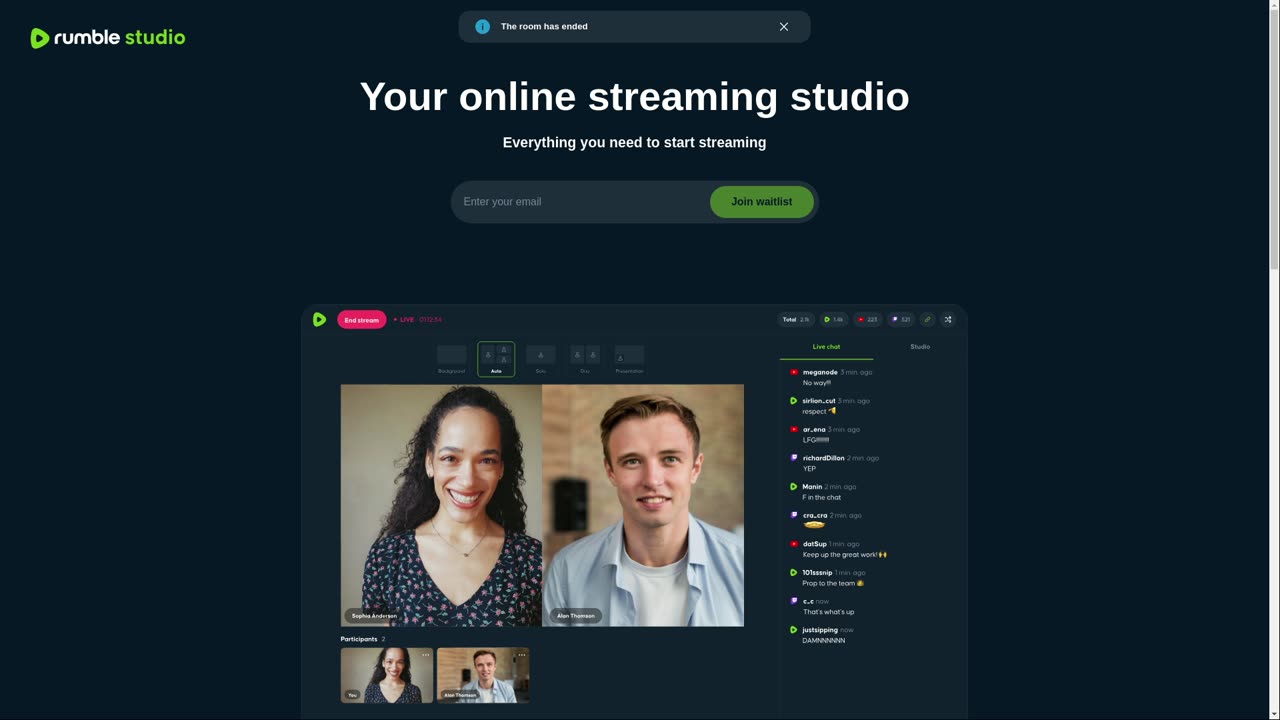Click message 'Keep up the great work!'
1280x720 pixels.
tap(844, 555)
